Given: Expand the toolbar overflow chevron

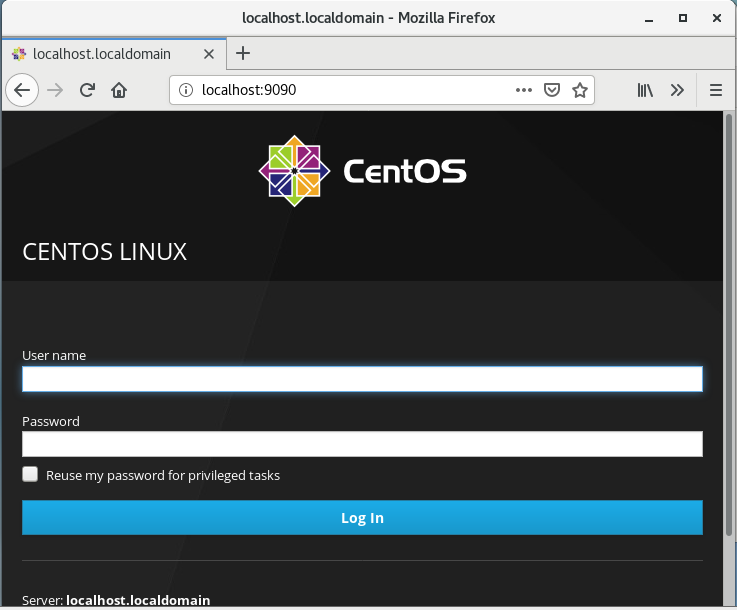Looking at the screenshot, I should (x=677, y=90).
